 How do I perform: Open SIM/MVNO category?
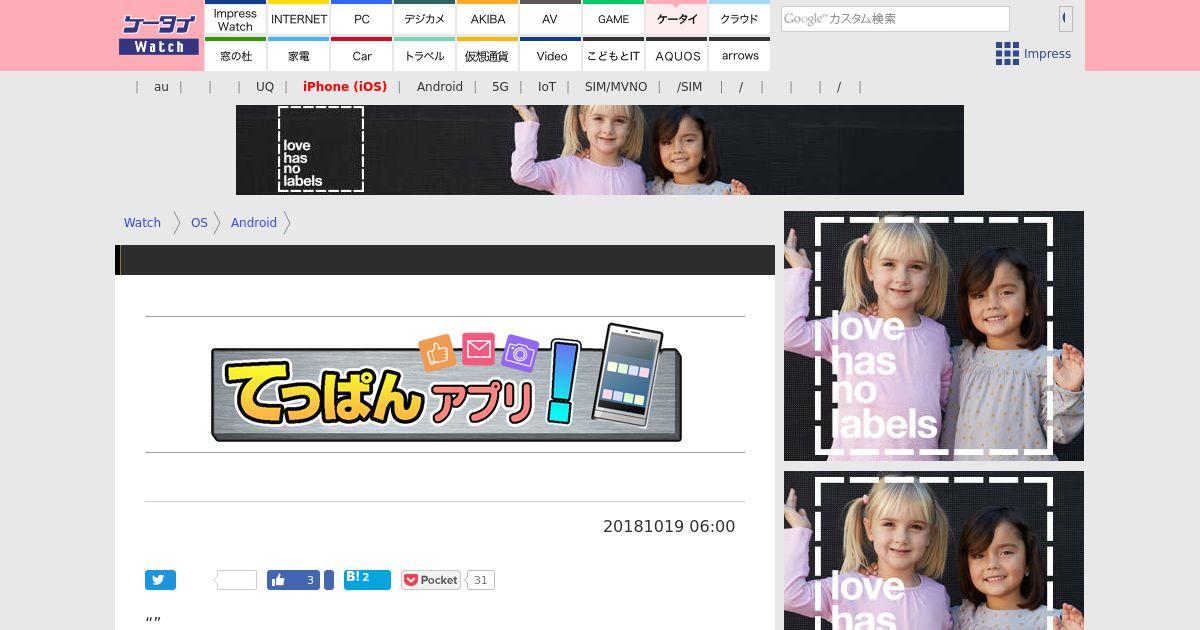[x=616, y=87]
